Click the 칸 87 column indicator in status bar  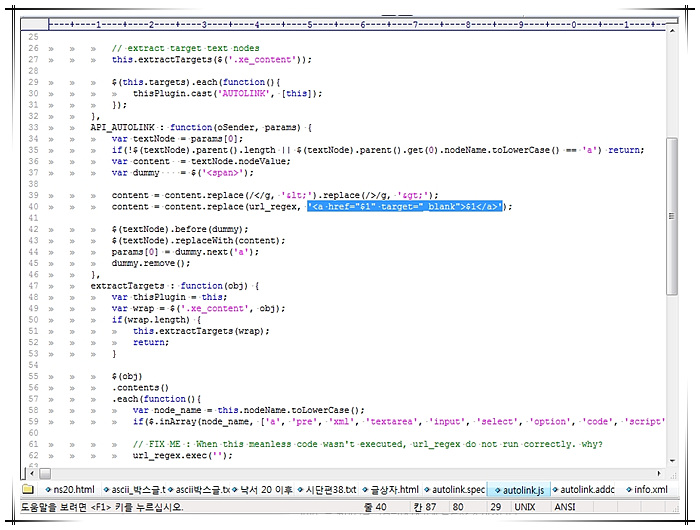[x=425, y=507]
